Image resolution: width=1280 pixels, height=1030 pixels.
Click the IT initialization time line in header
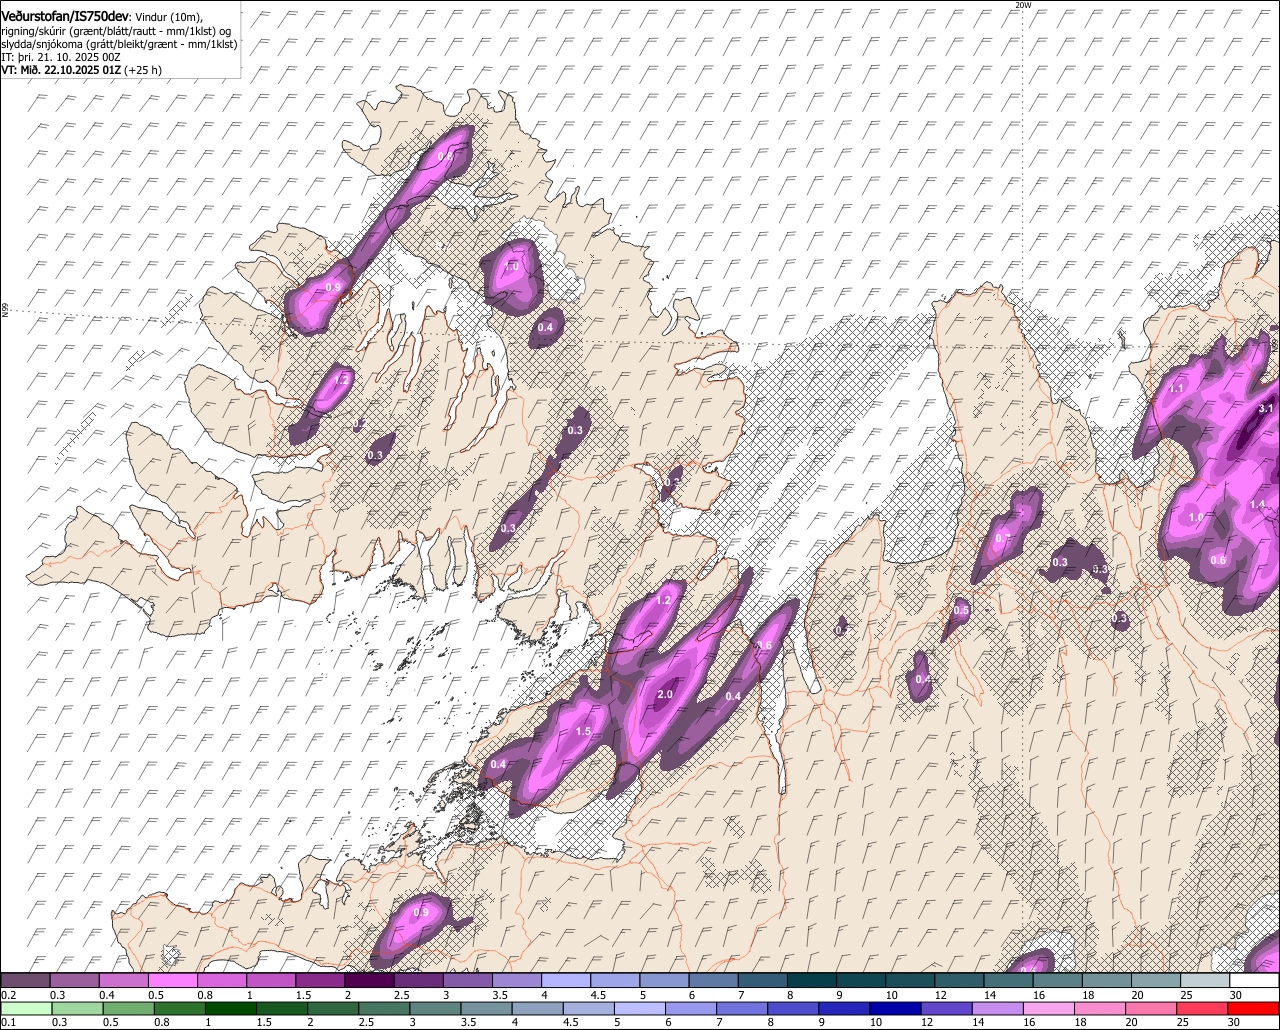[x=61, y=57]
